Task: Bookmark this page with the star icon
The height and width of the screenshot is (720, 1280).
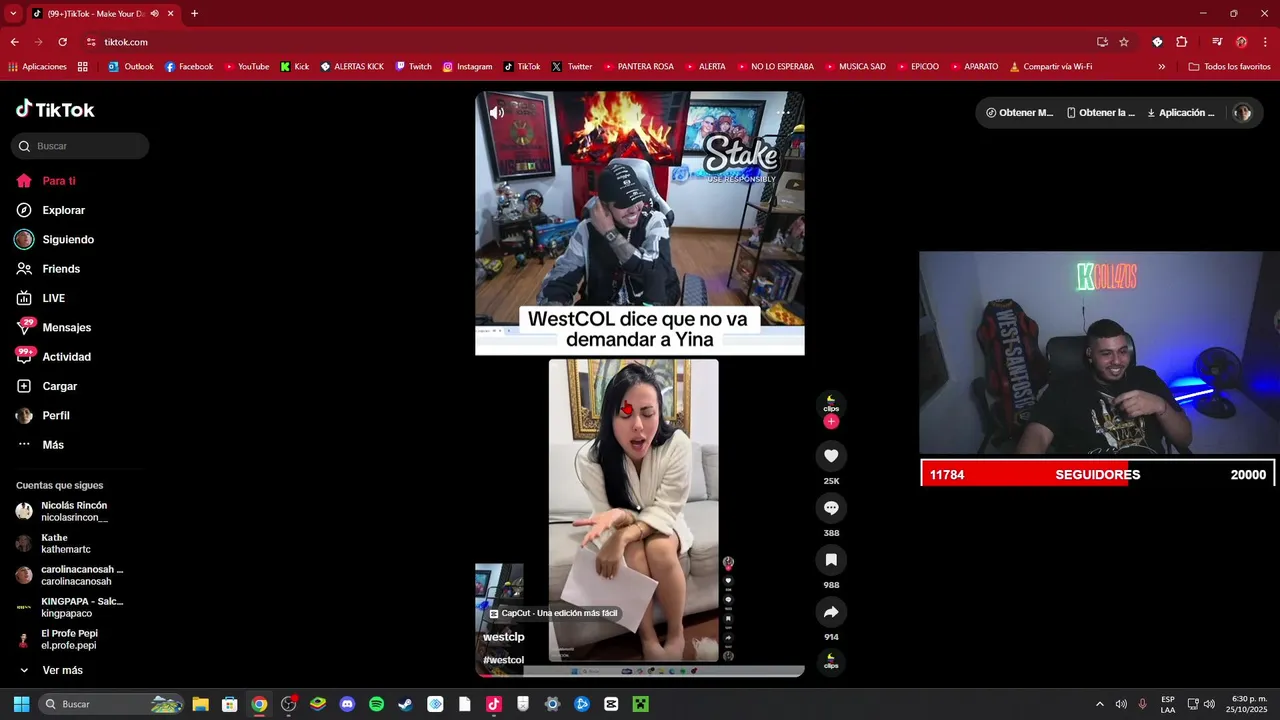Action: [1124, 42]
